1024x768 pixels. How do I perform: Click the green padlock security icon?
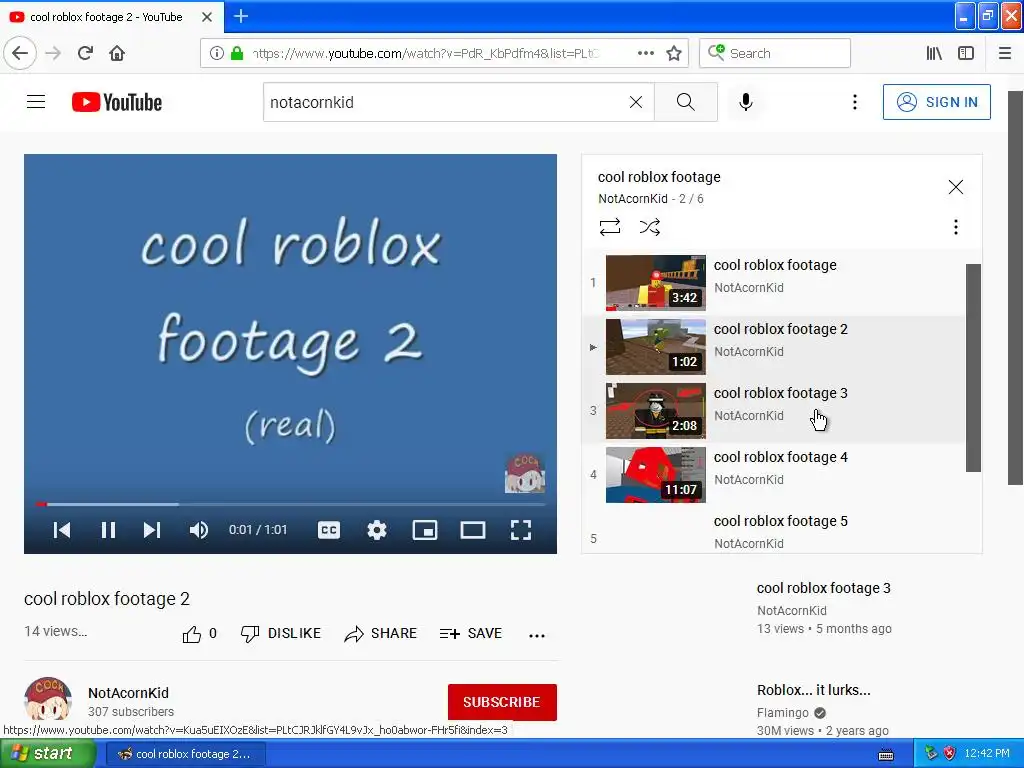pos(236,53)
